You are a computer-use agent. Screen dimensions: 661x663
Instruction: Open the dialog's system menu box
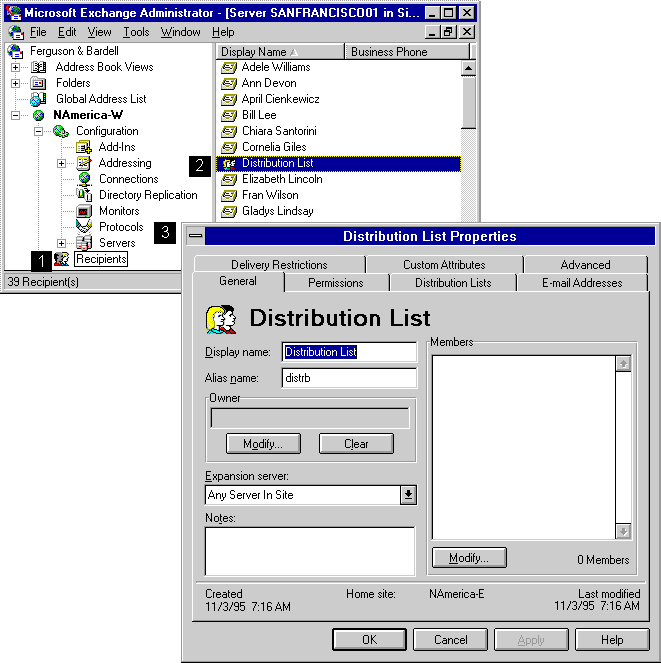[195, 236]
